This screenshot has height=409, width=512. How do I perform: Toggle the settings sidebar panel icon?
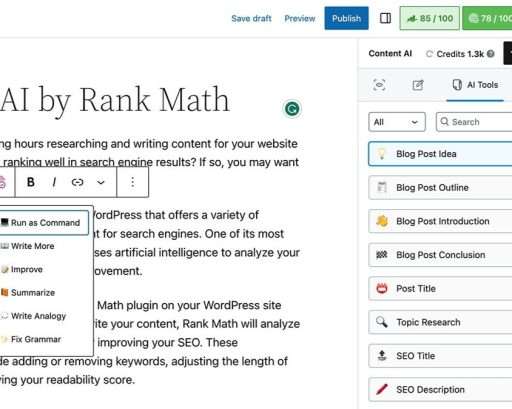[x=385, y=18]
